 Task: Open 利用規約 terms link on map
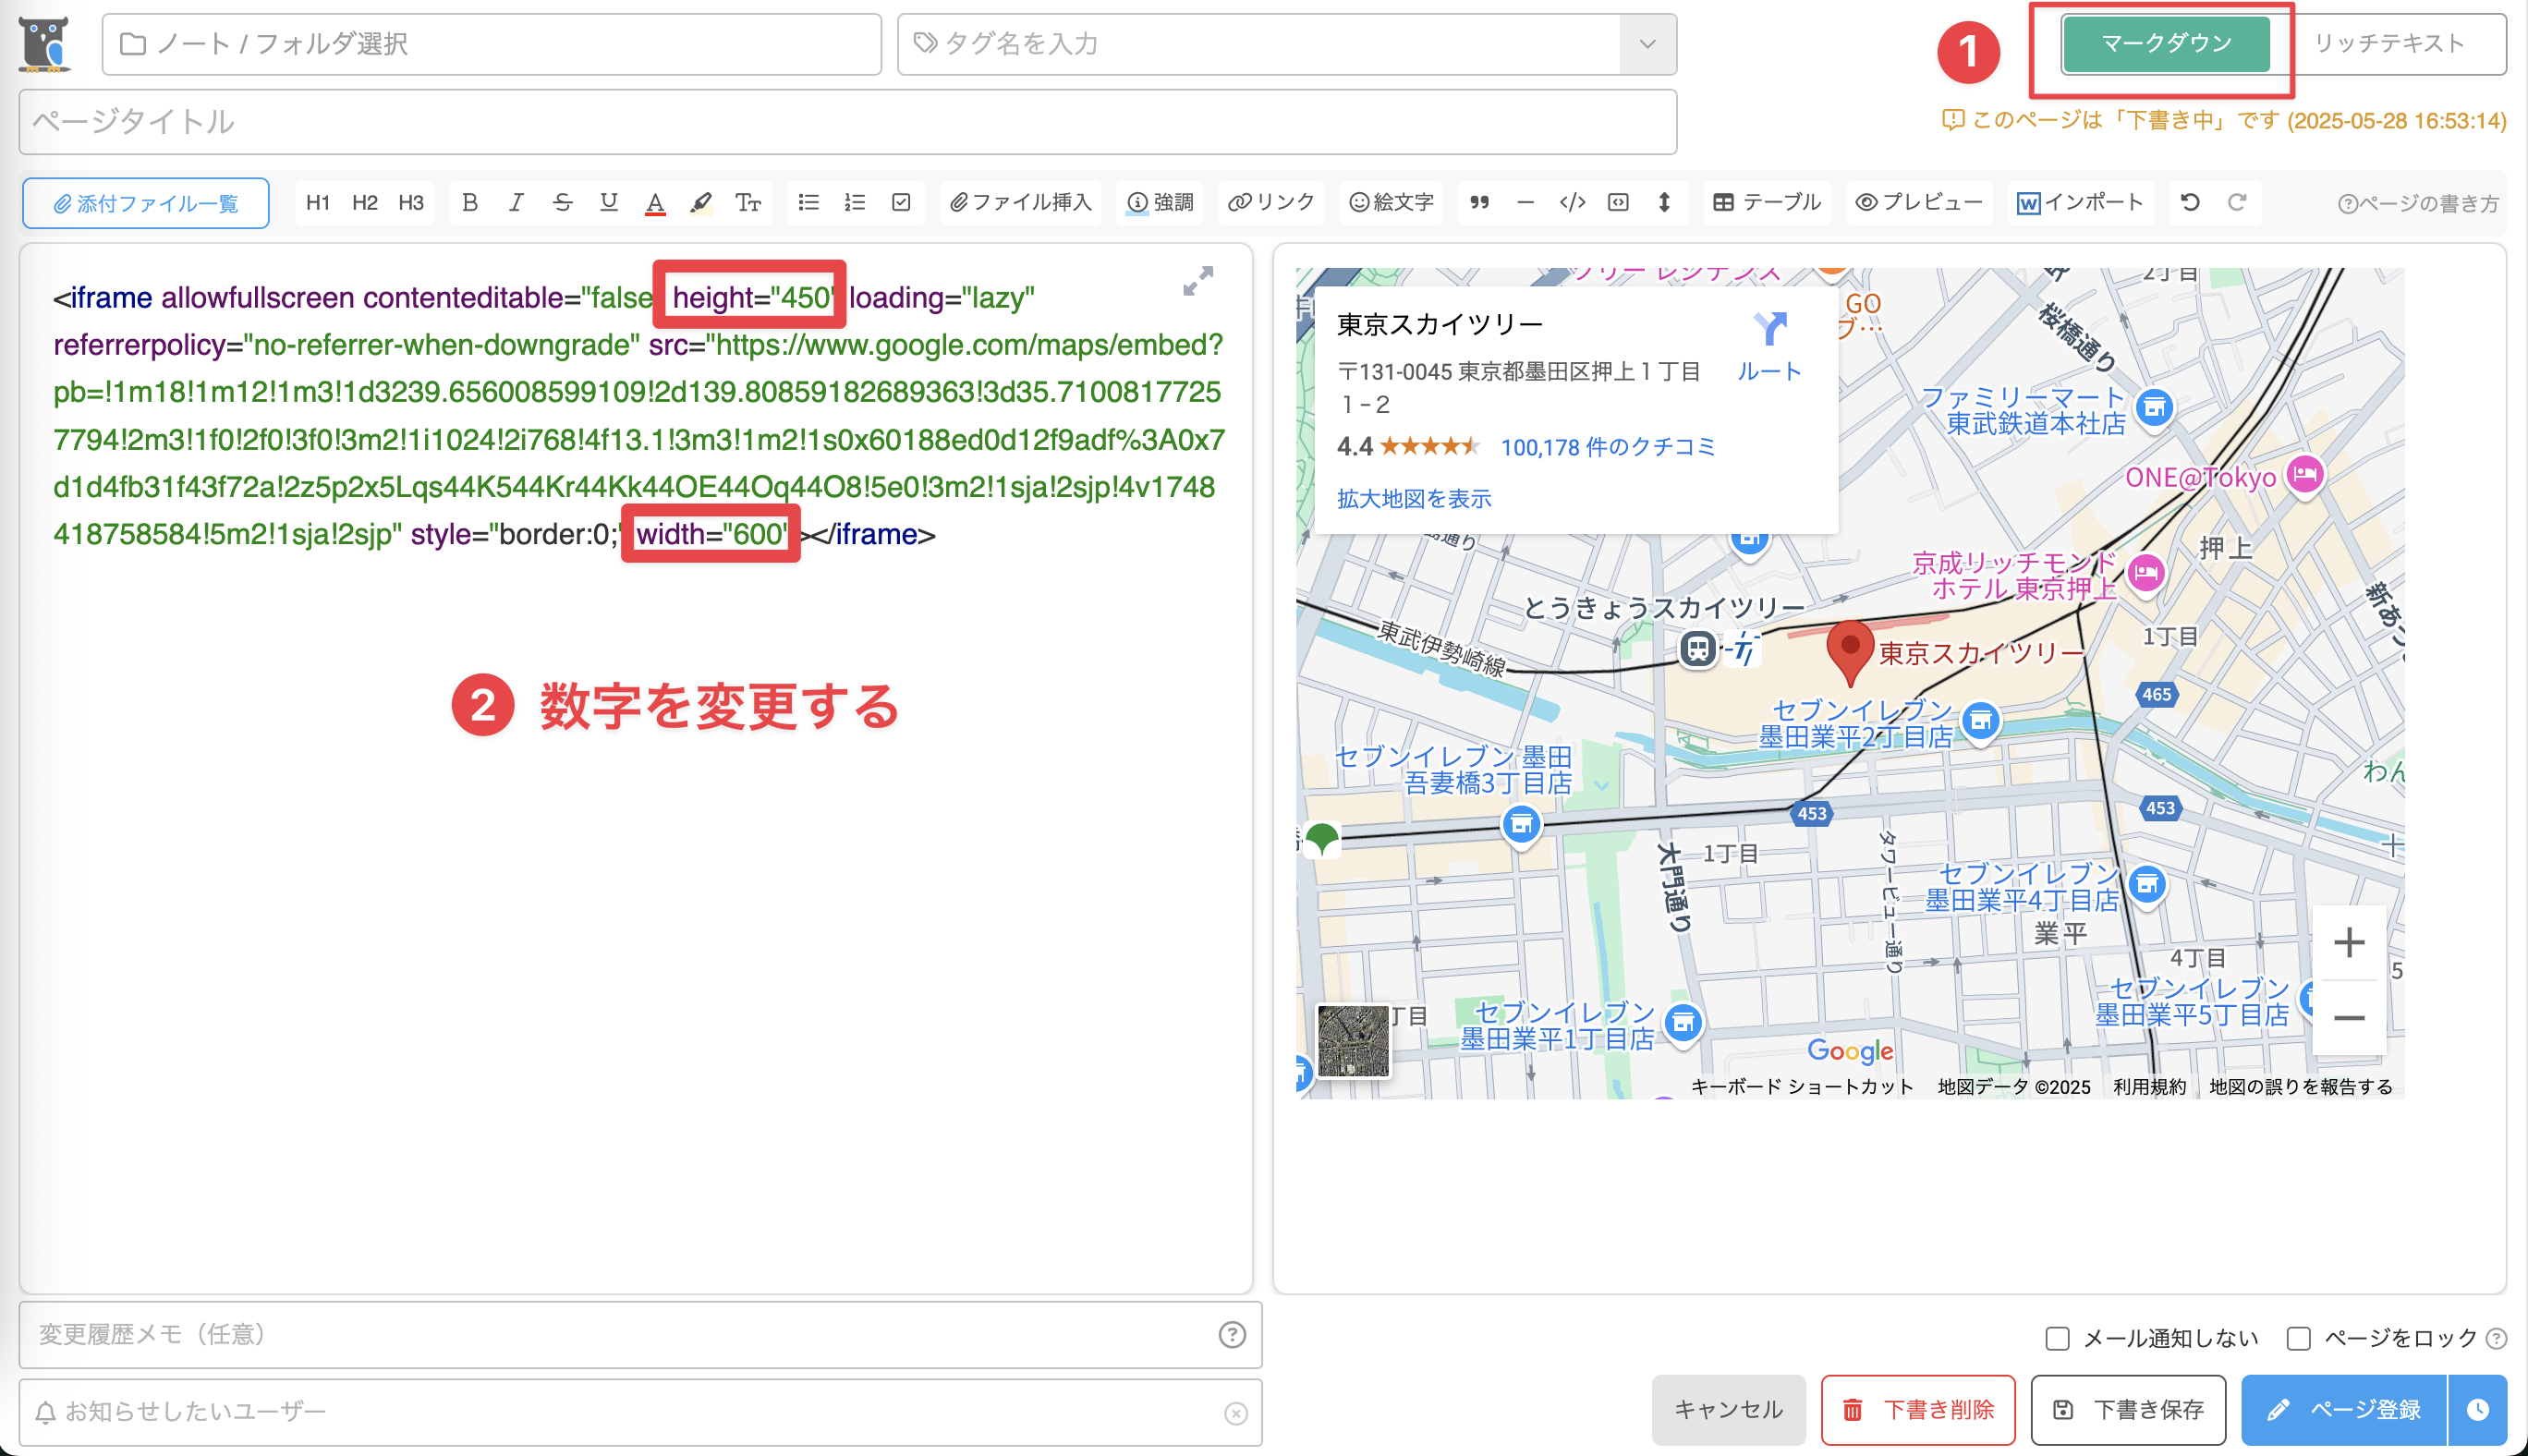[2149, 1087]
